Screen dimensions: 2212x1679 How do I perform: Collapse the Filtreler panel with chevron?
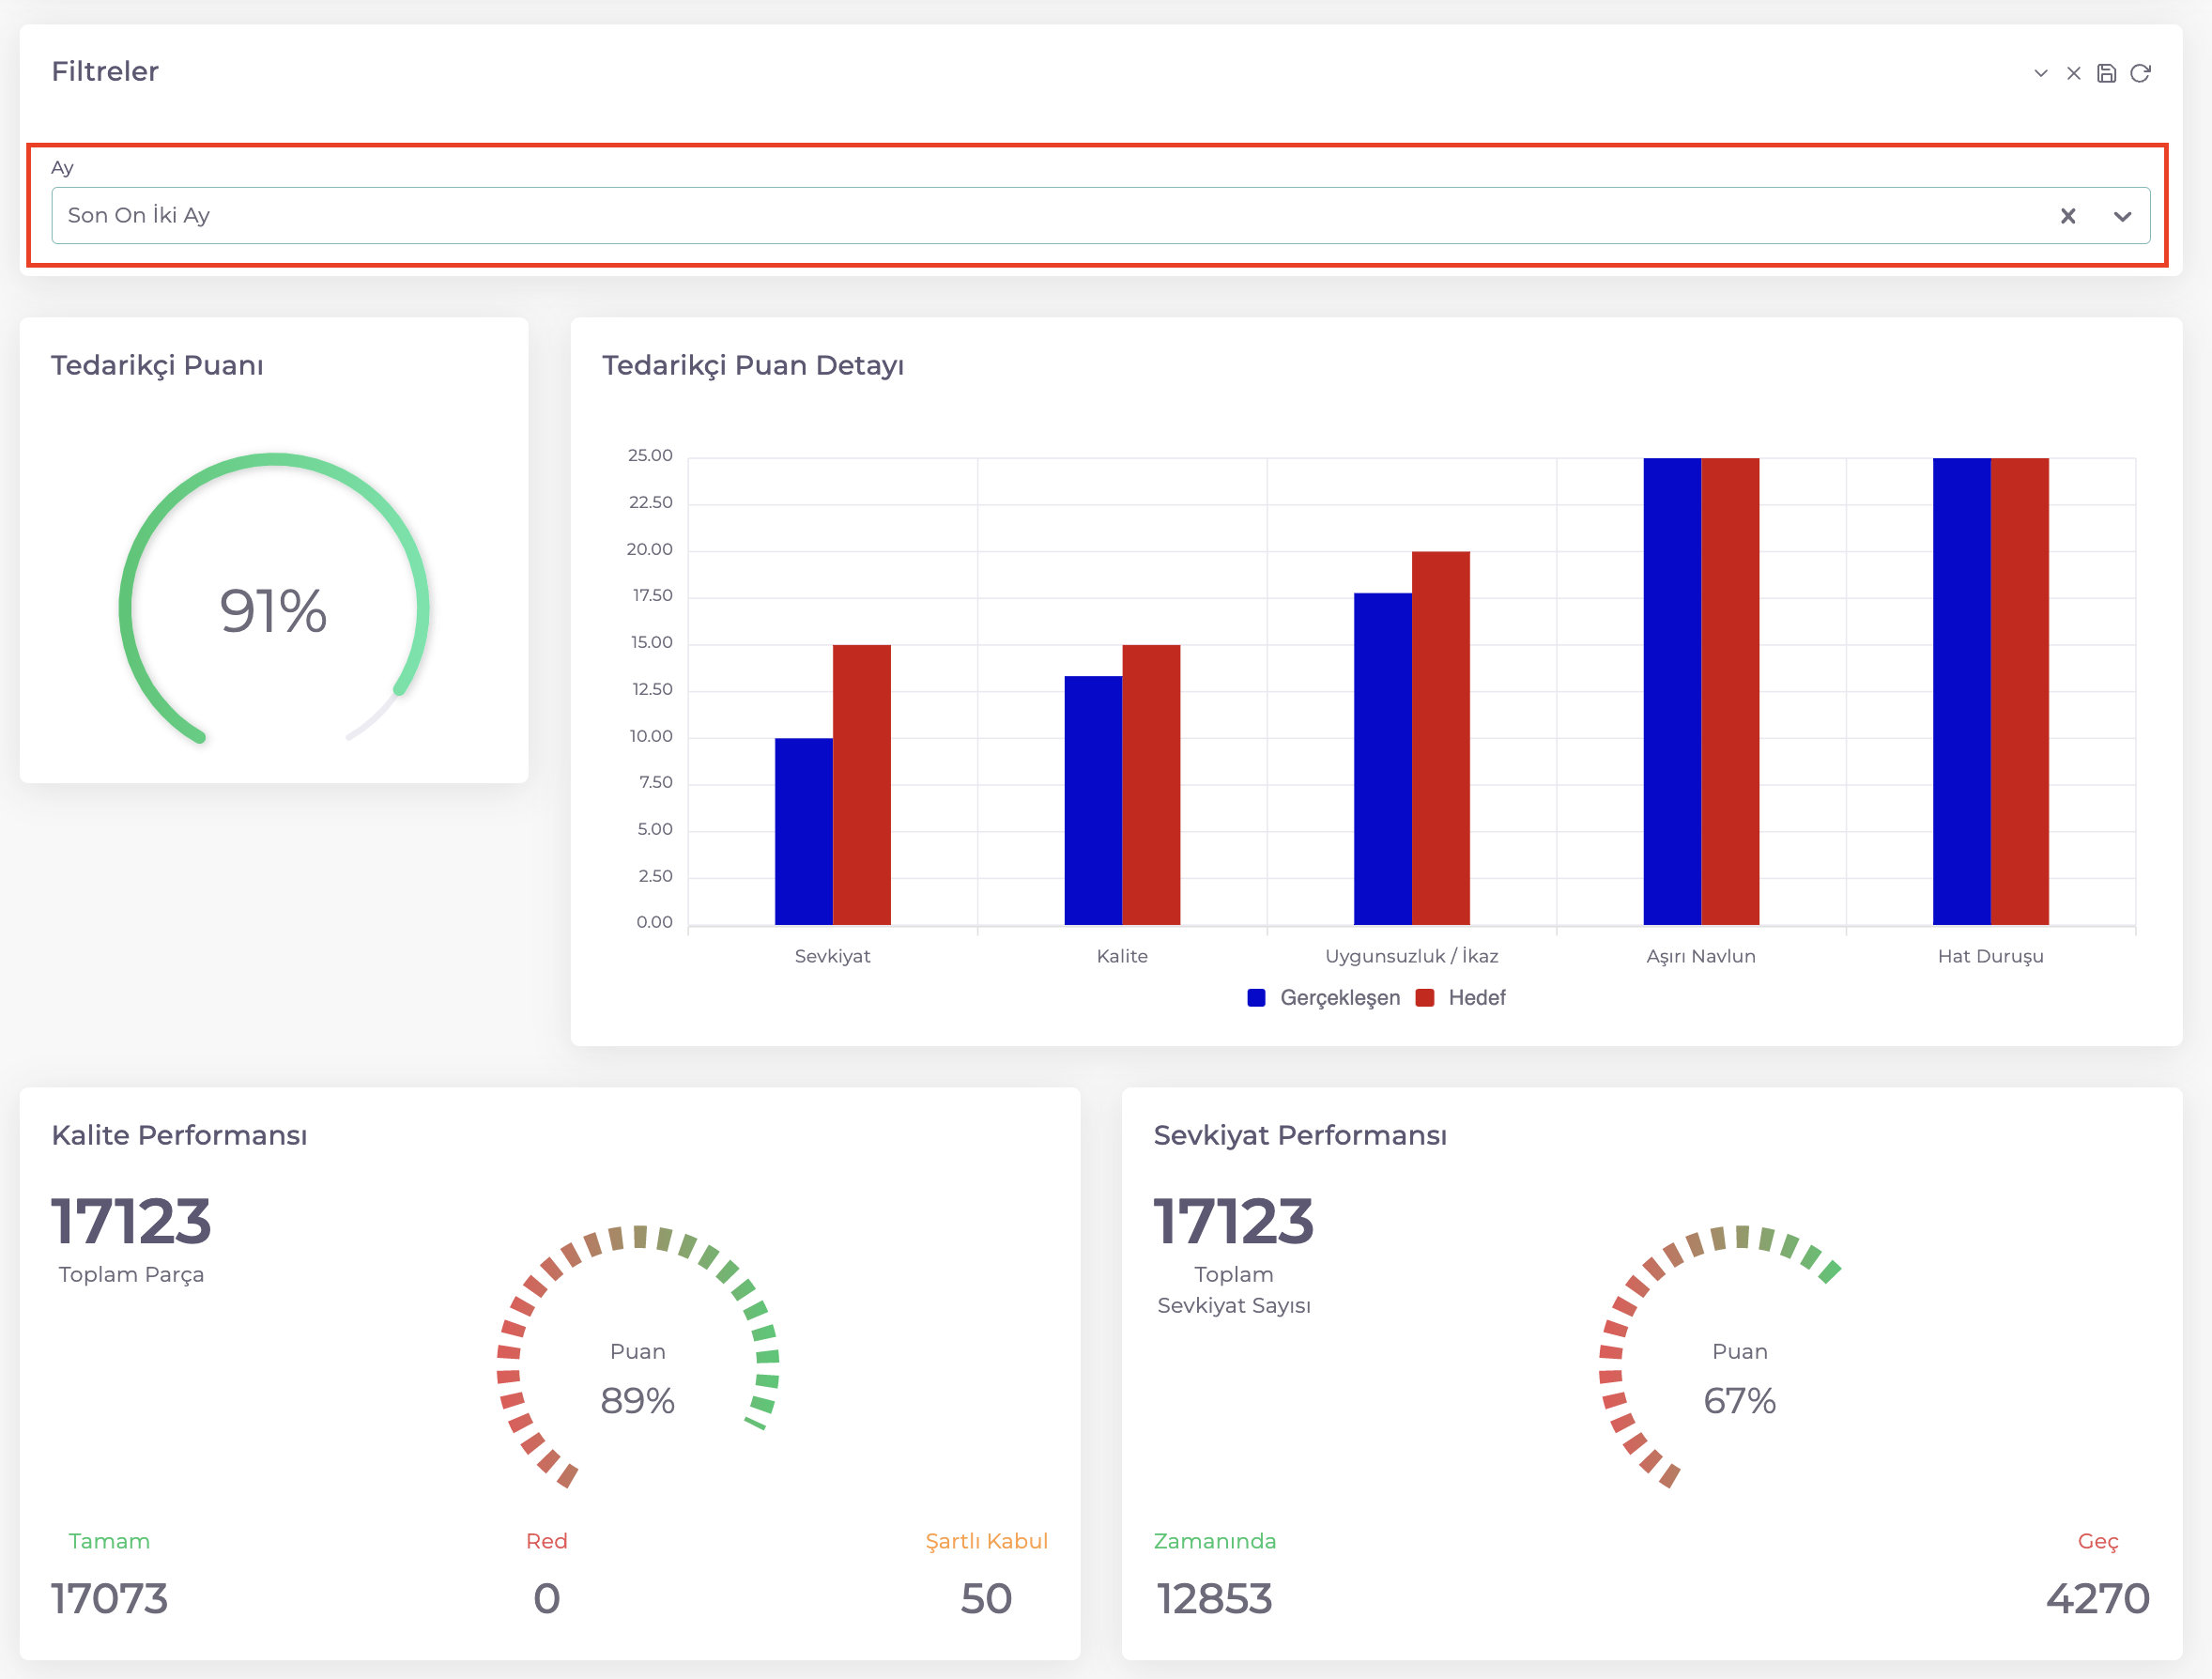pos(2041,73)
